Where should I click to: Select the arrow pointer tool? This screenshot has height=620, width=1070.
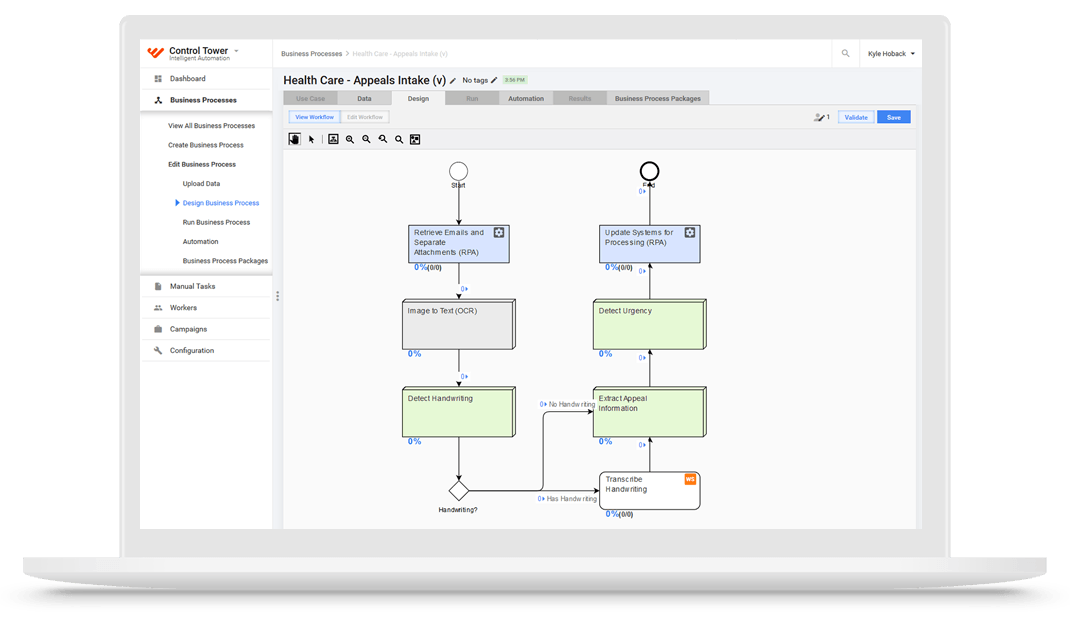[312, 139]
